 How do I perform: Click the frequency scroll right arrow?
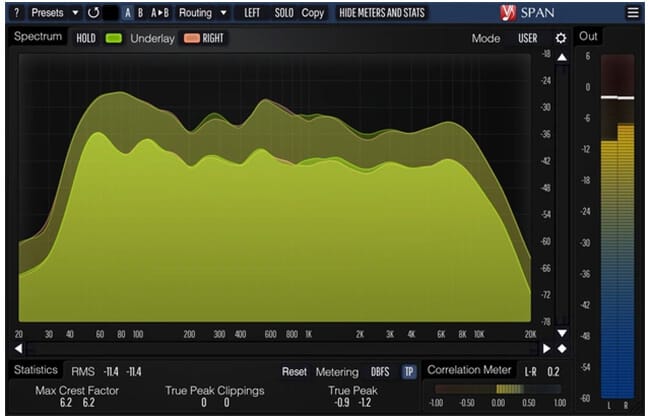coord(547,349)
